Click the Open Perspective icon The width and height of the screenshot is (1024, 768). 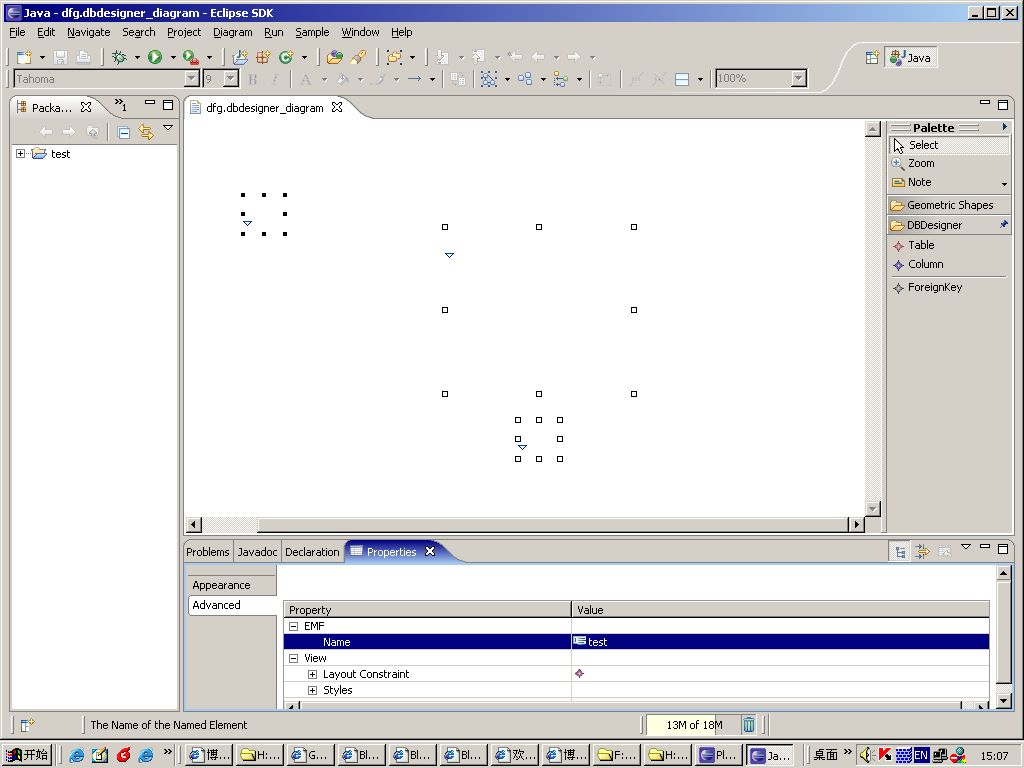(x=872, y=57)
